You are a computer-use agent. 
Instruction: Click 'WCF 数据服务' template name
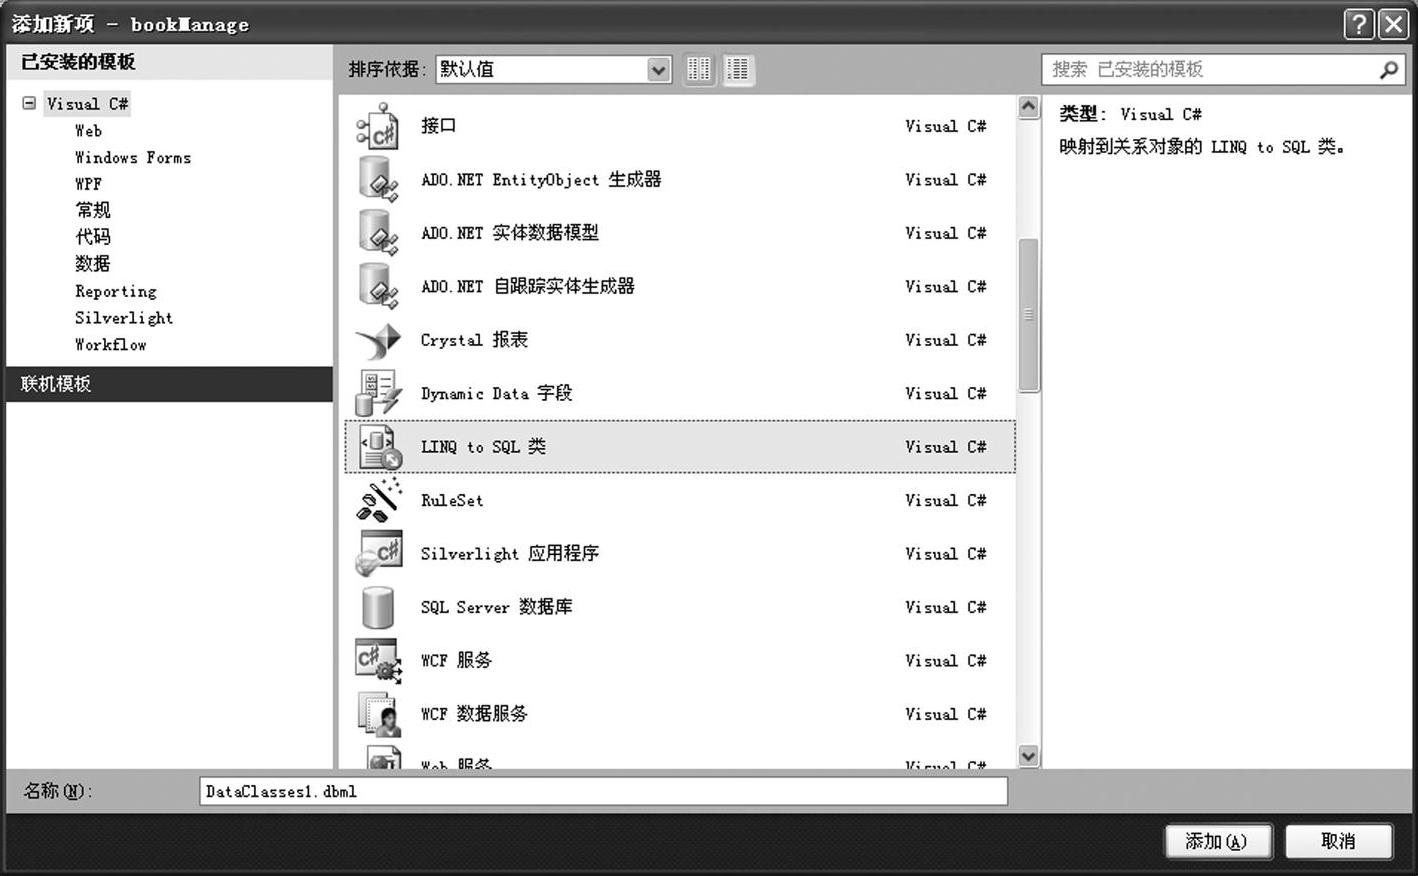coord(474,714)
